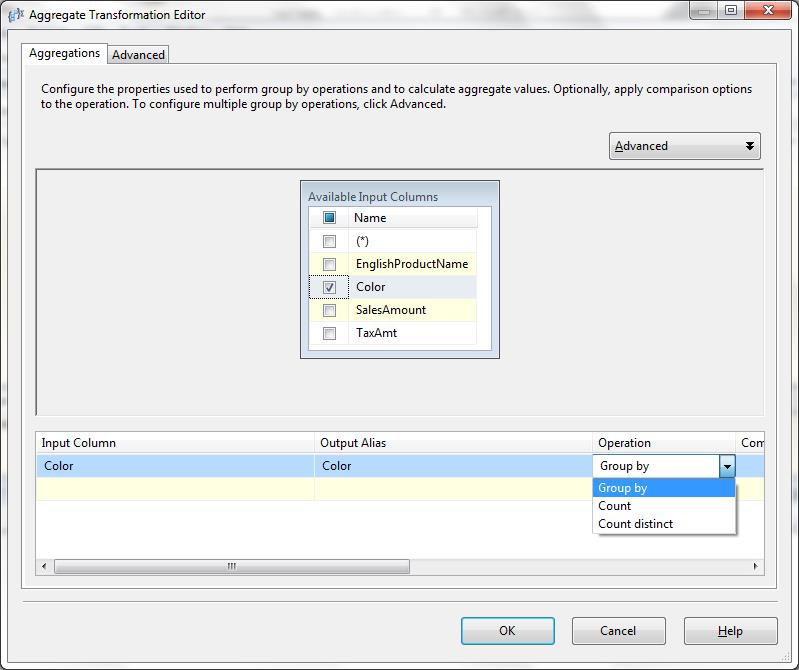The width and height of the screenshot is (799, 670).
Task: Uncheck the Color column checkbox
Action: coord(329,287)
